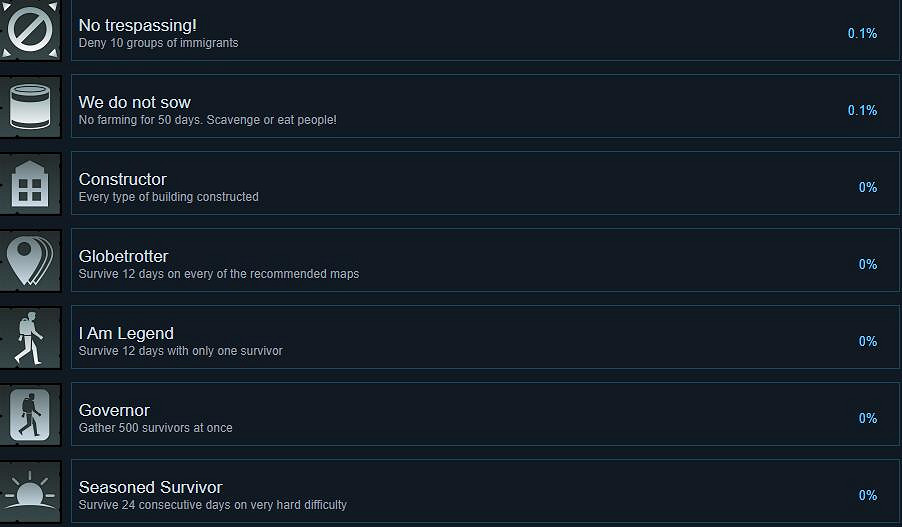The height and width of the screenshot is (527, 902).
Task: Click the 0% value in Globetrotter row
Action: 867,264
